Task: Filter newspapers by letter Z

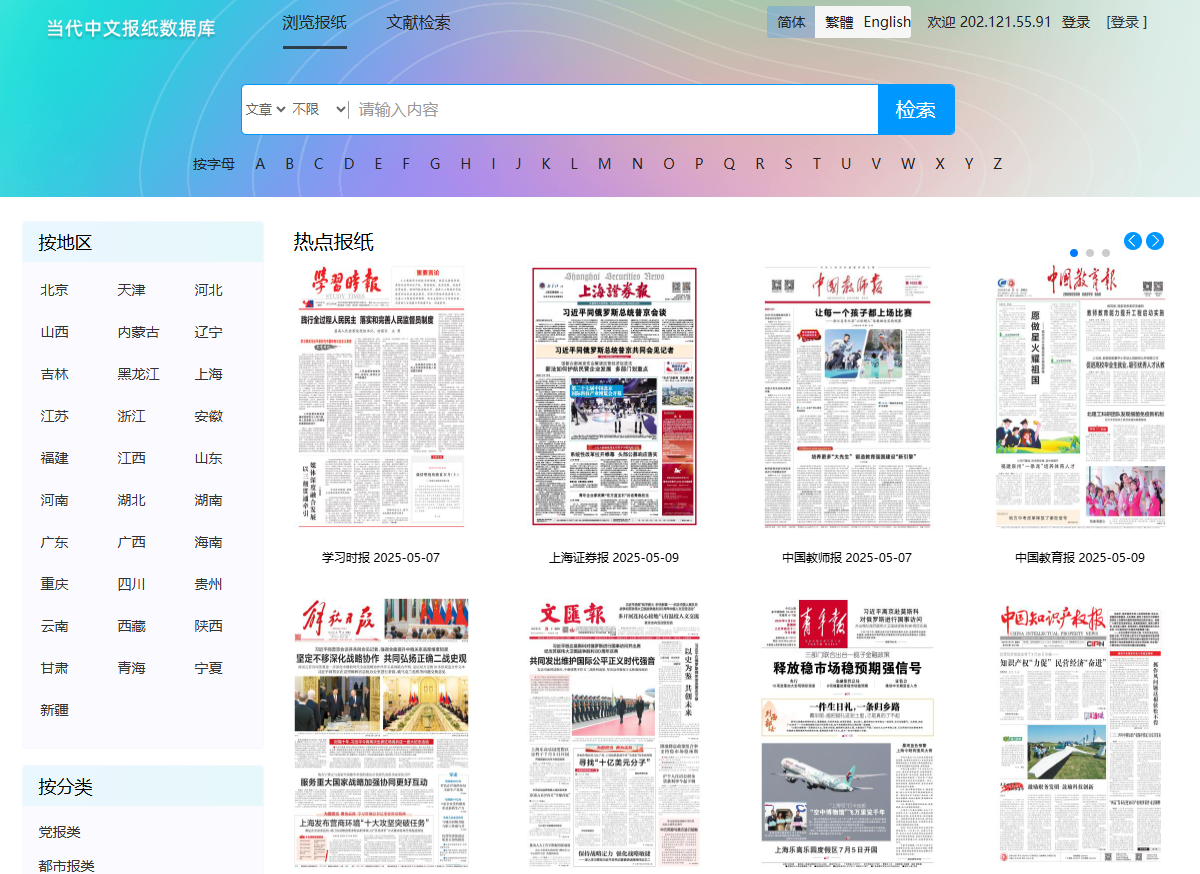Action: click(997, 164)
